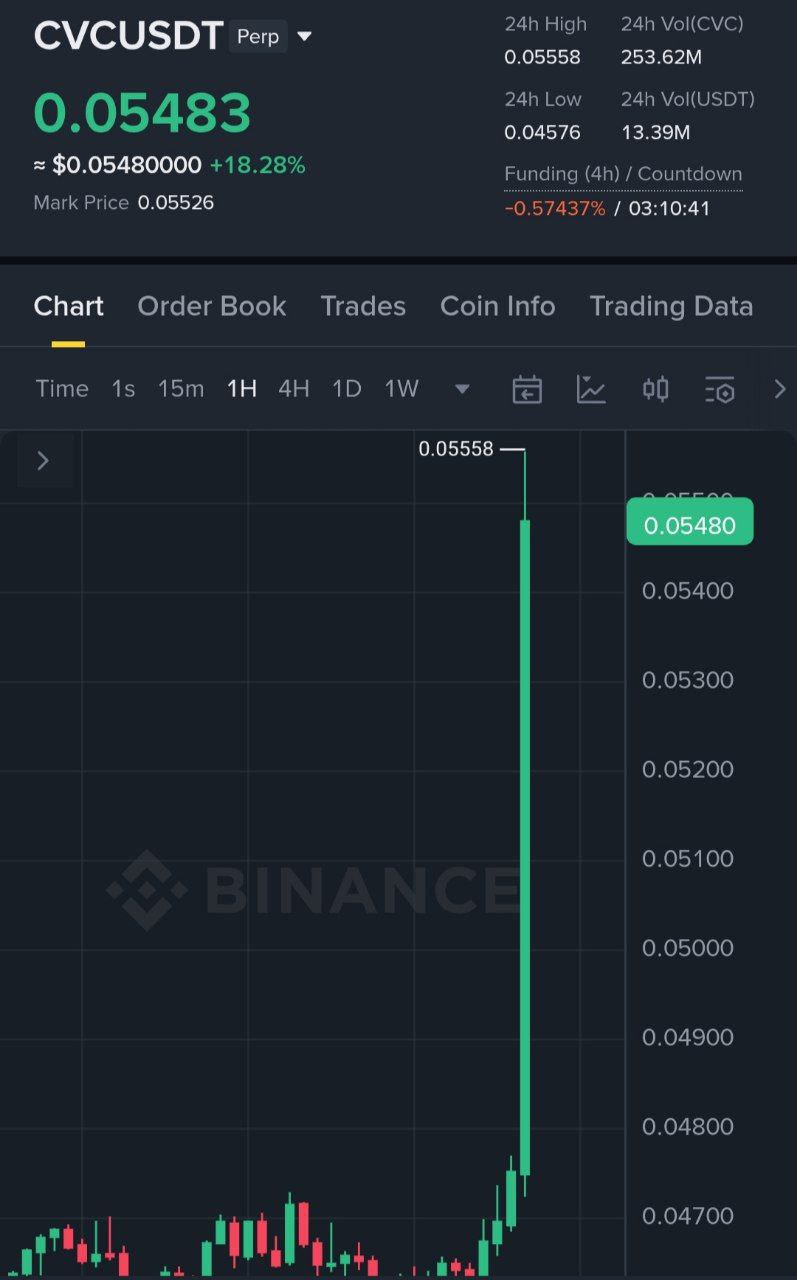Screen dimensions: 797x1280
Task: Expand more time intervals dropdown
Action: tap(462, 389)
